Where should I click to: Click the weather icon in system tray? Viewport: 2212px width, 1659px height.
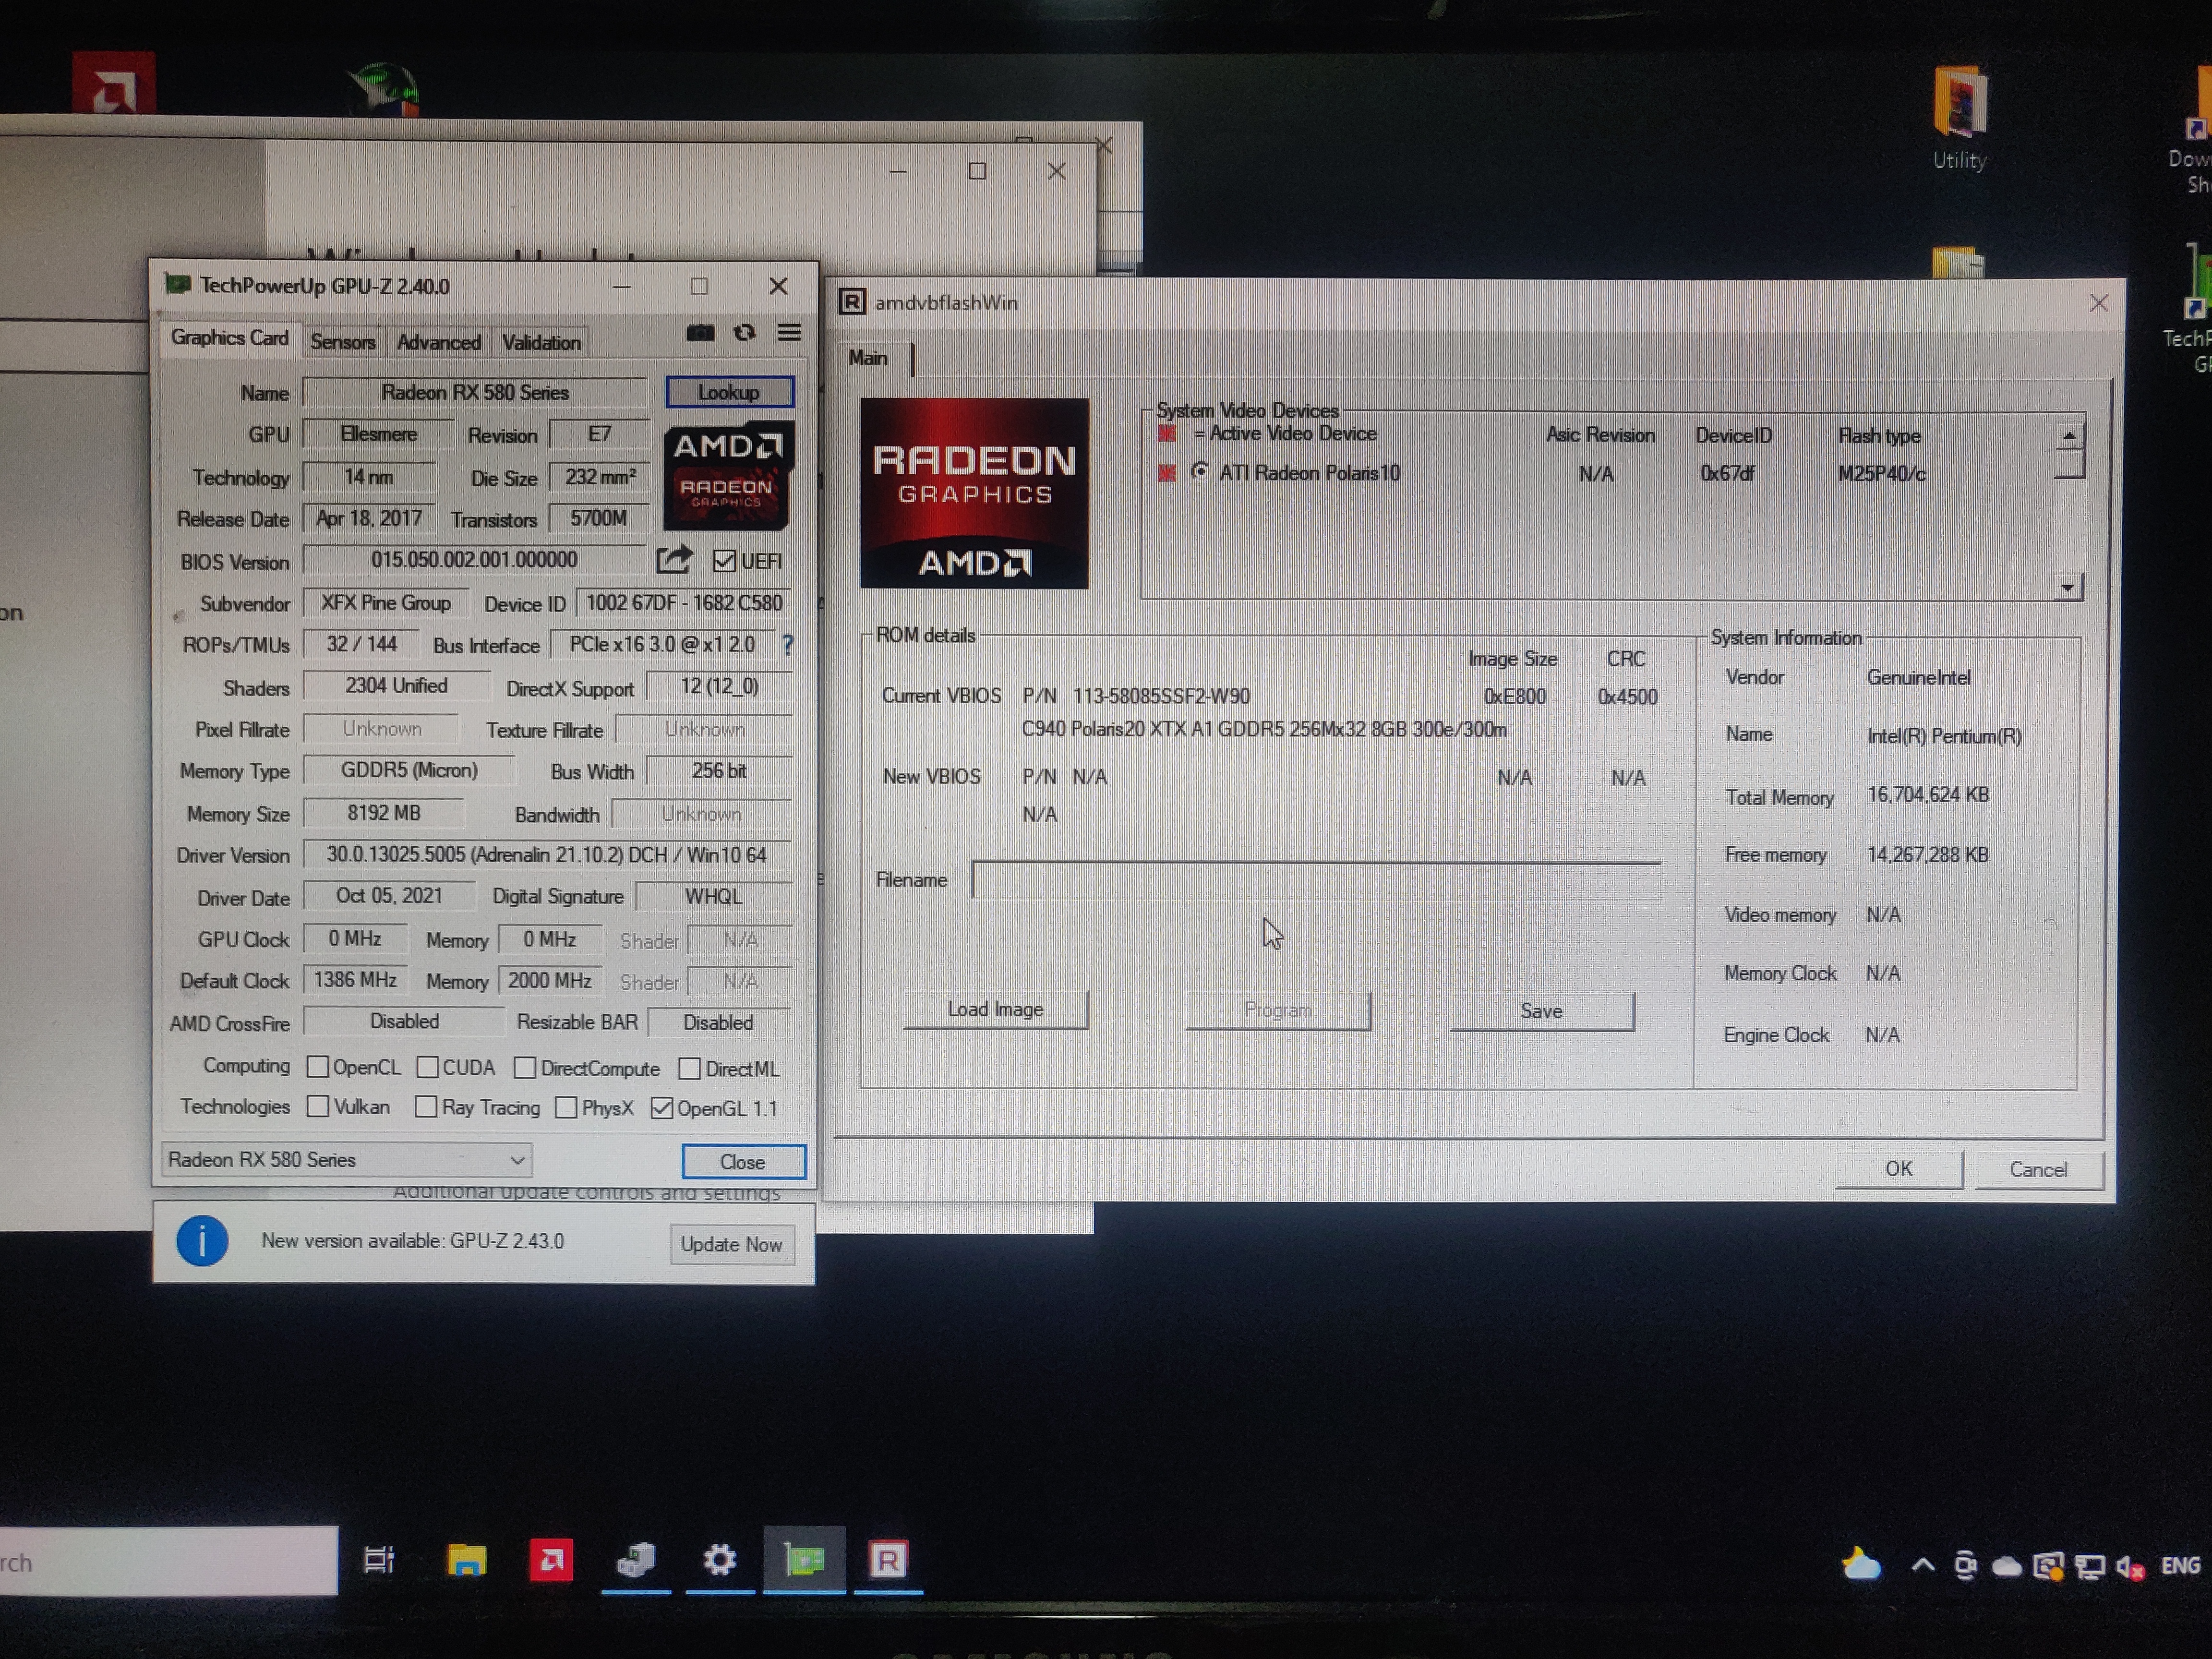click(x=1860, y=1565)
